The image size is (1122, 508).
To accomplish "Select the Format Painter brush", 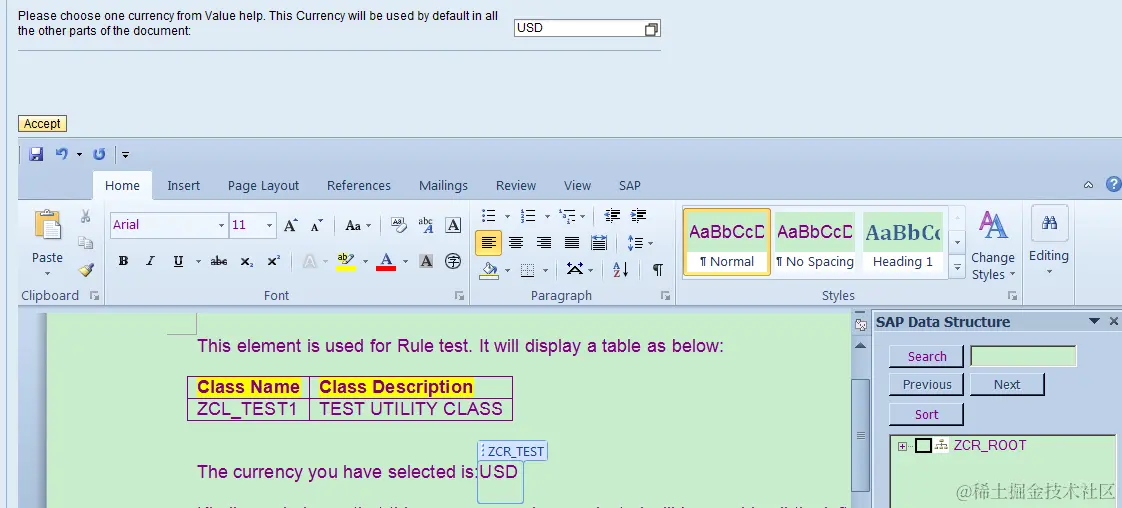I will click(x=86, y=269).
